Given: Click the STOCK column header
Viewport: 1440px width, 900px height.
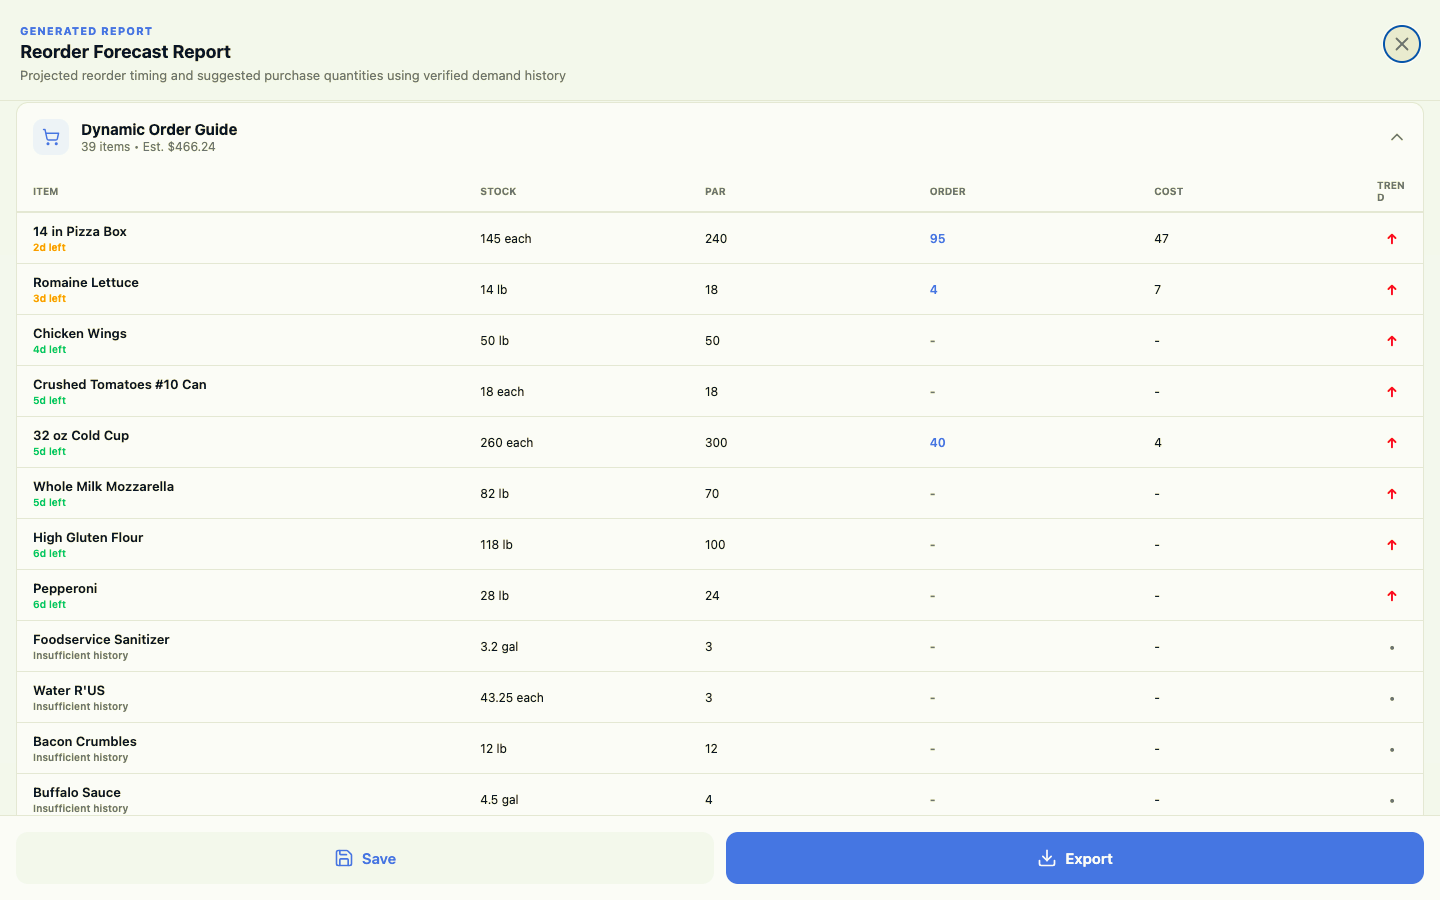Looking at the screenshot, I should pyautogui.click(x=498, y=191).
